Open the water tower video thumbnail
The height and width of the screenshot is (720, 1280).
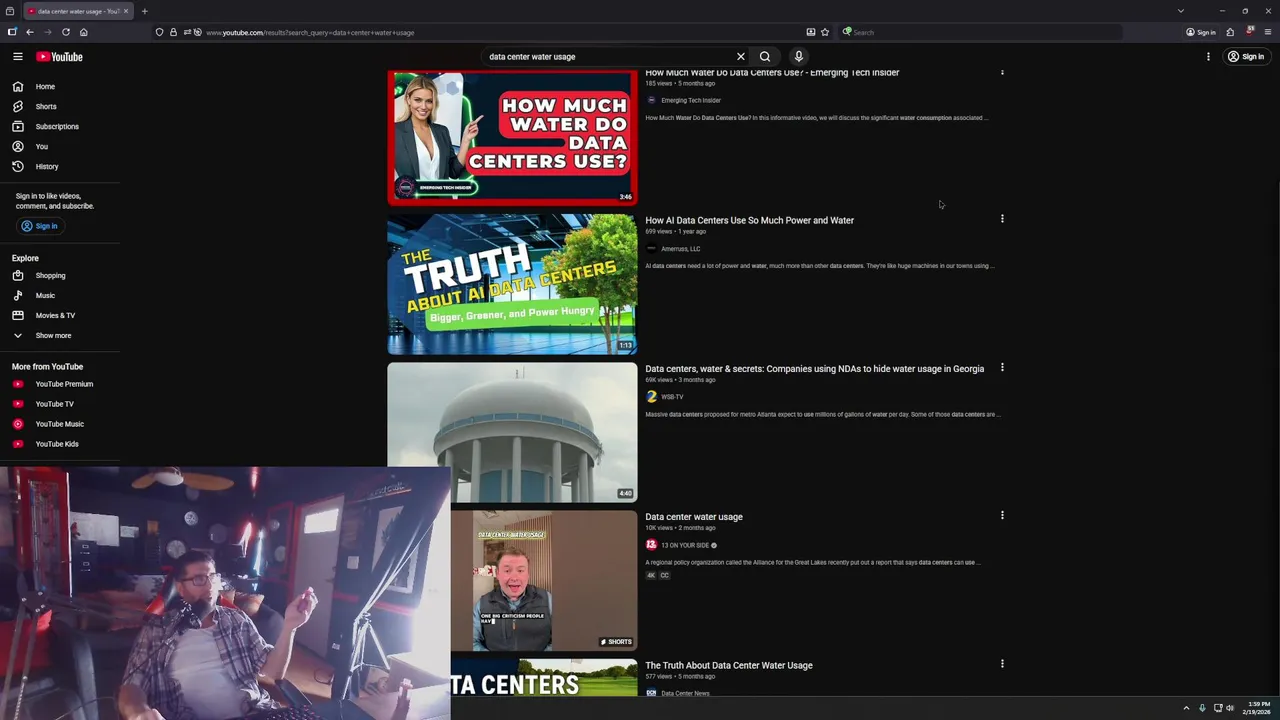[512, 432]
